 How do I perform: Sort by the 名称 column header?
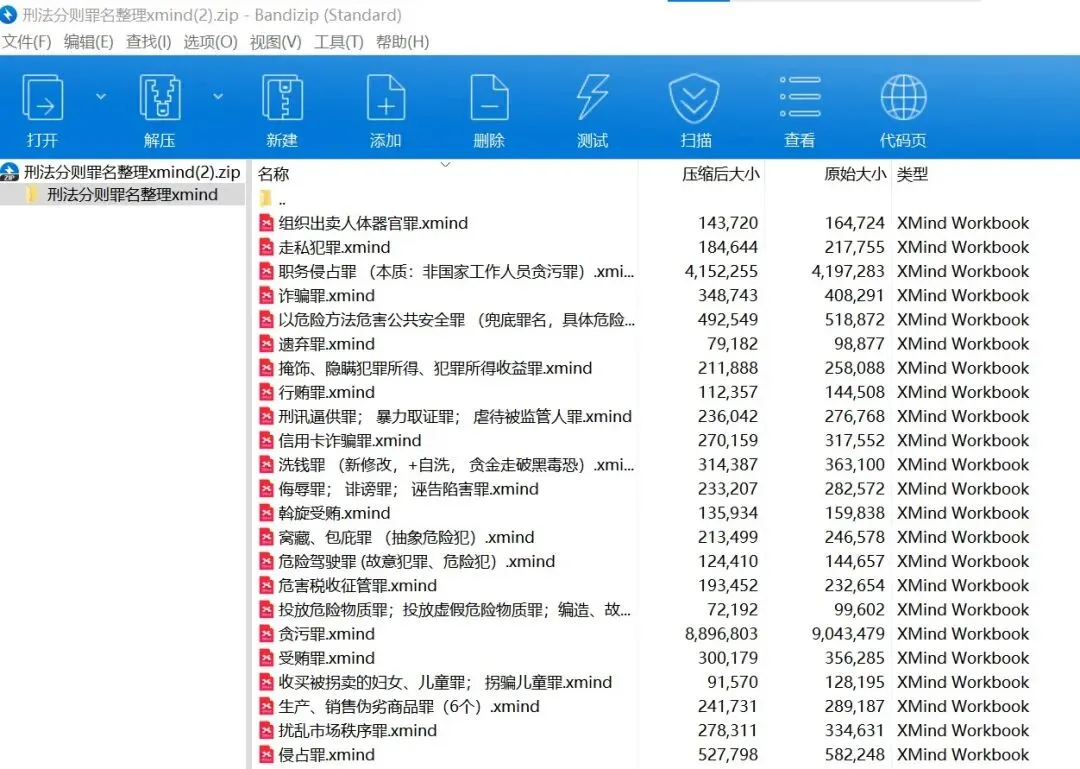tap(273, 174)
